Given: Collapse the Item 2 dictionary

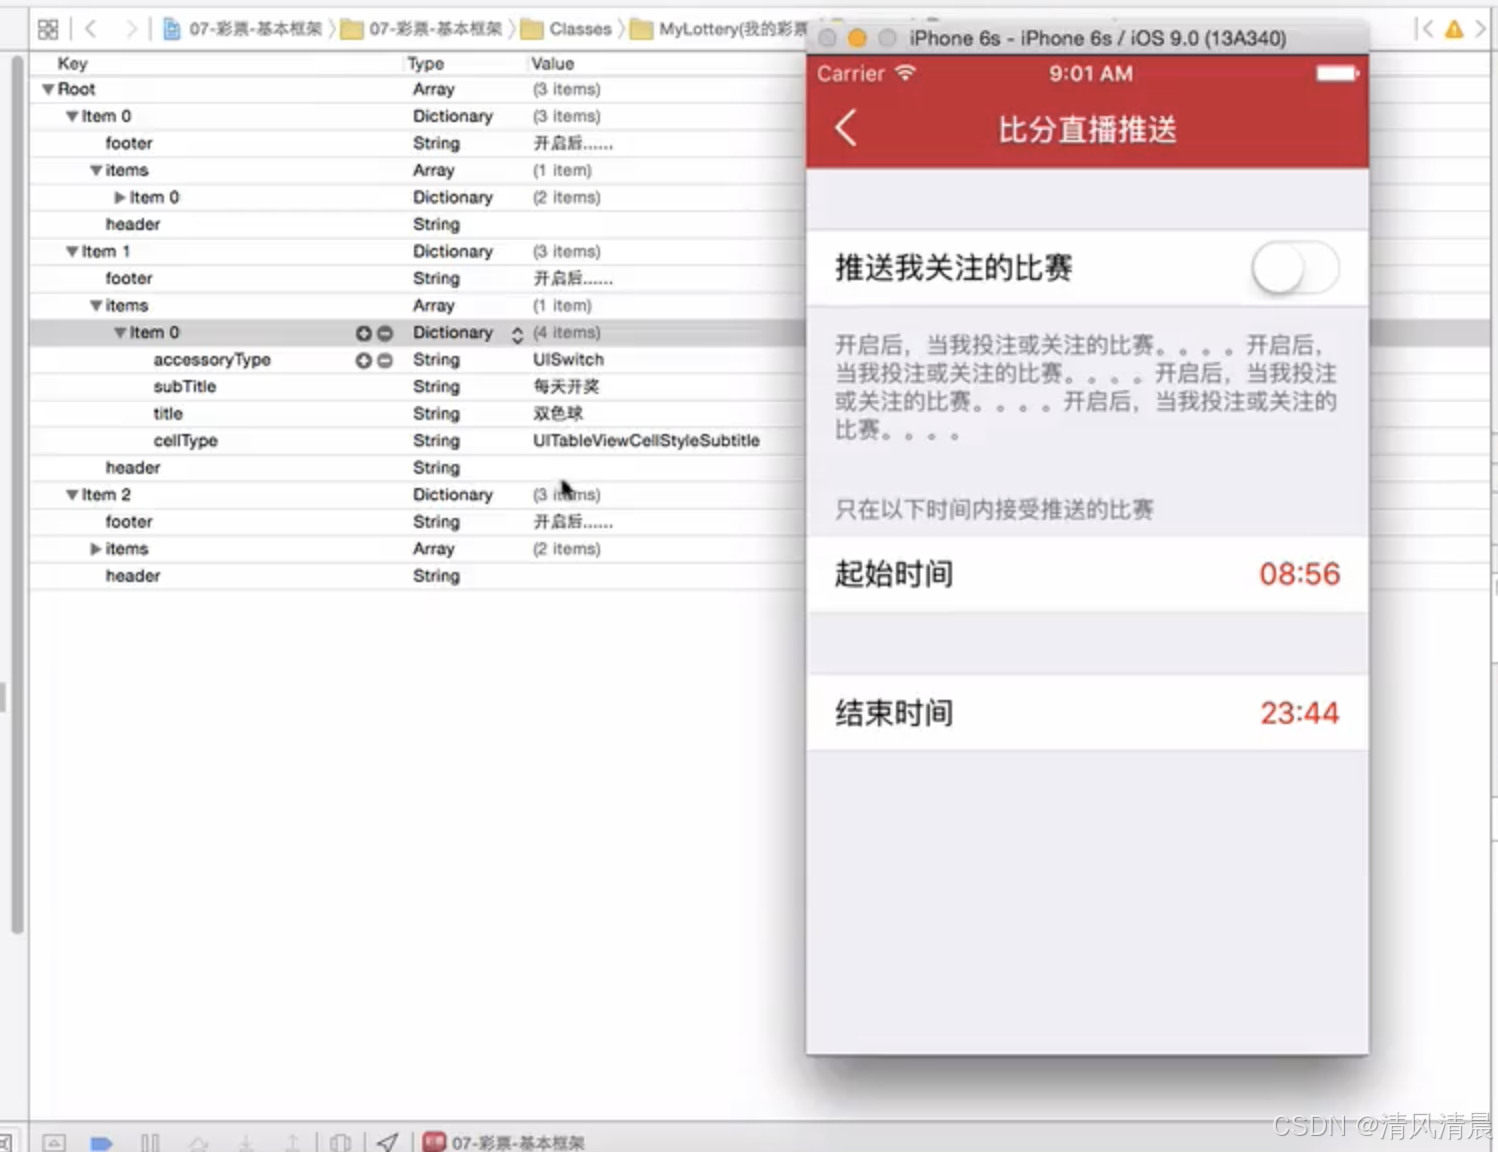Looking at the screenshot, I should pyautogui.click(x=72, y=494).
